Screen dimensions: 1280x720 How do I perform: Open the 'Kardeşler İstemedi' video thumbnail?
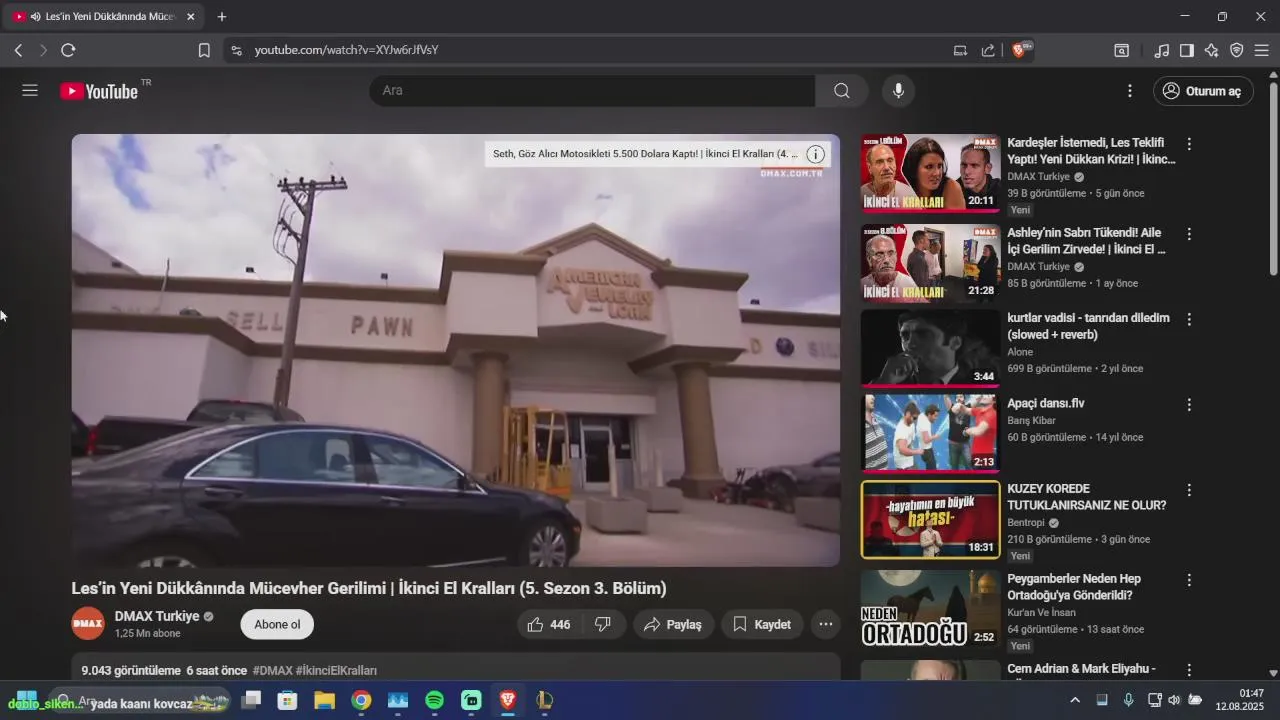[x=930, y=173]
